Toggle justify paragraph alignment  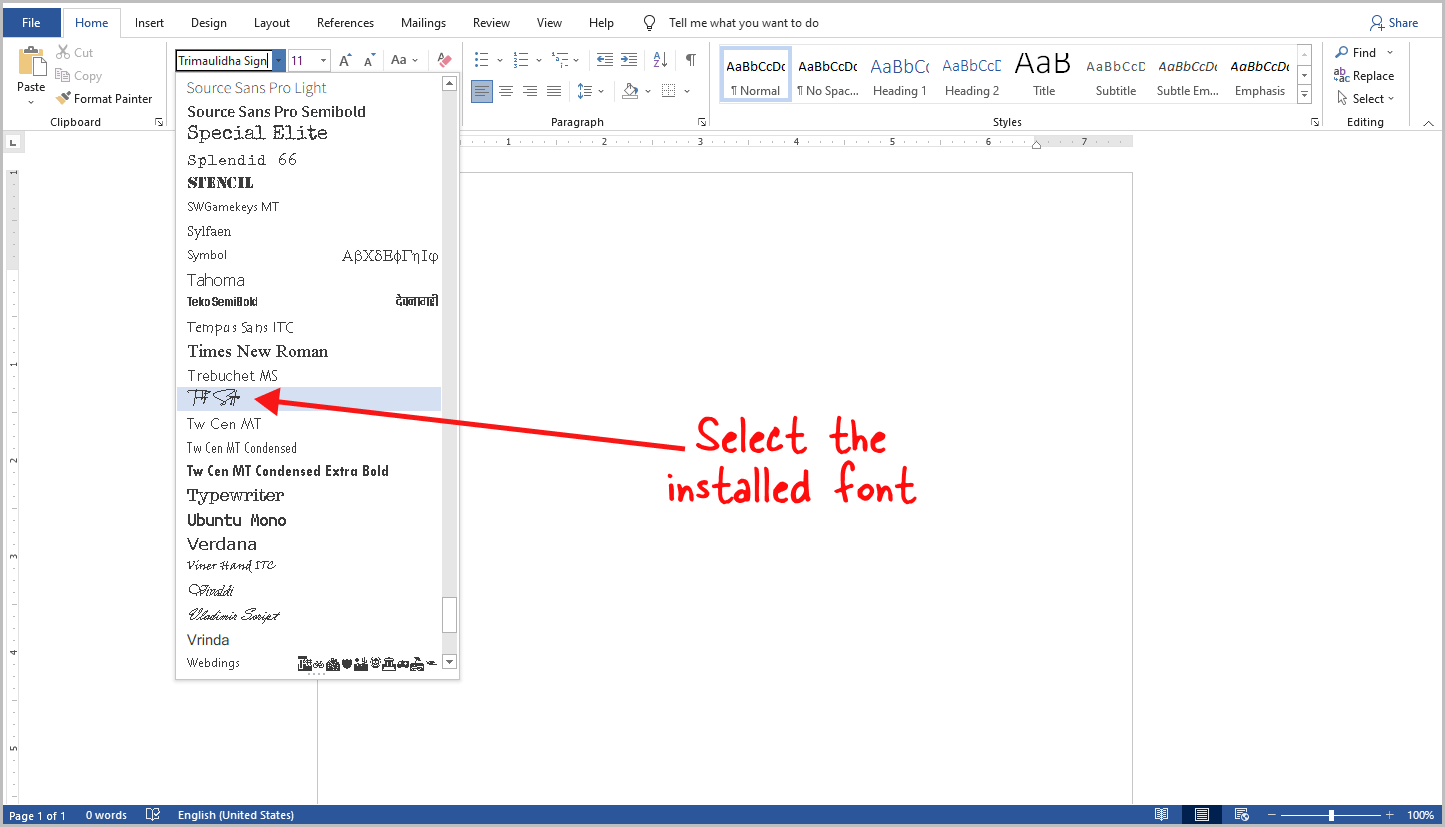tap(553, 91)
